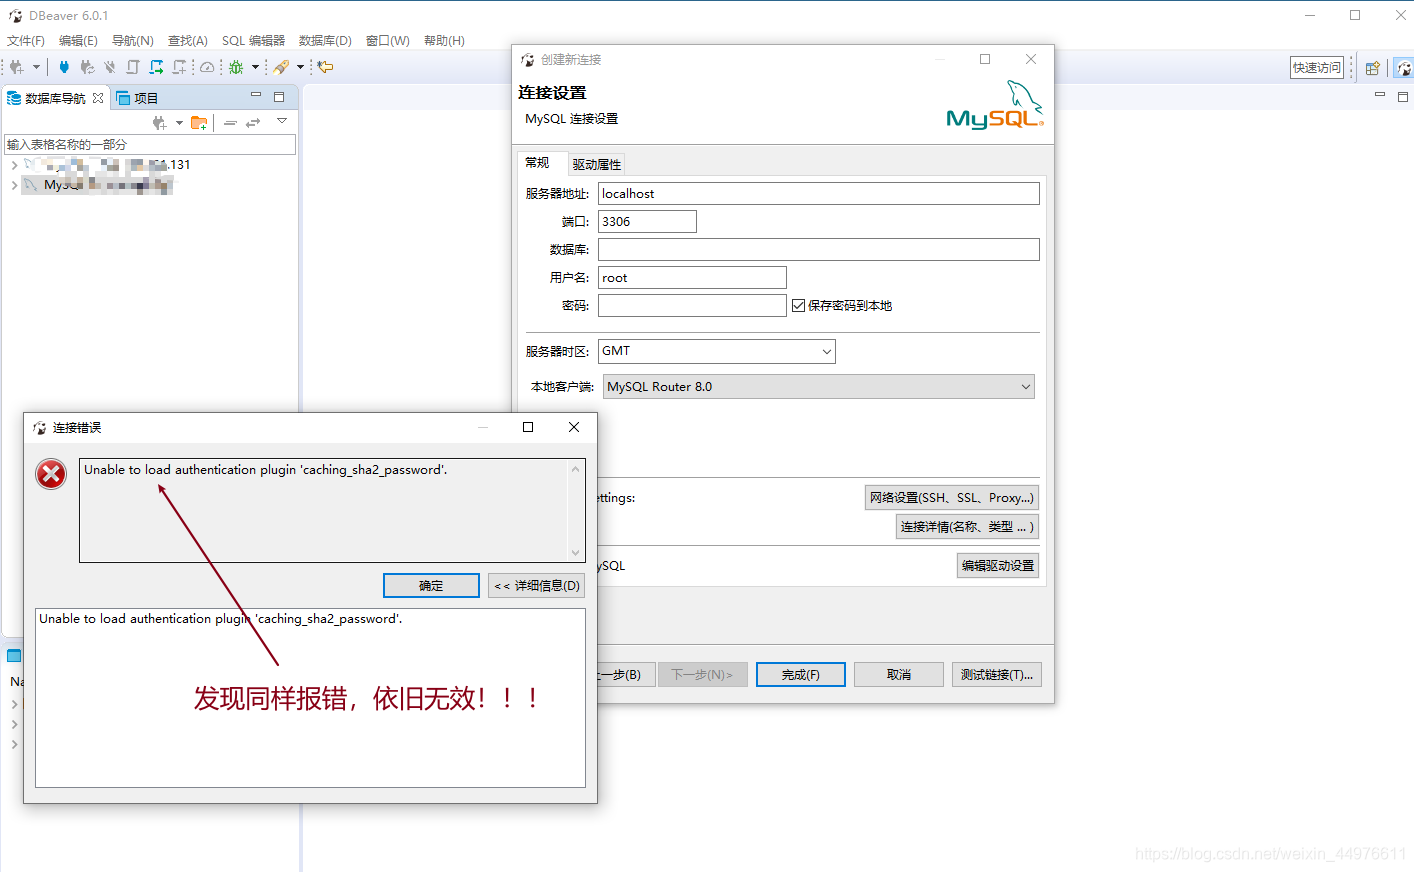Open dropdown arrow next to pen icon
Viewport: 1414px width, 872px height.
pyautogui.click(x=300, y=67)
